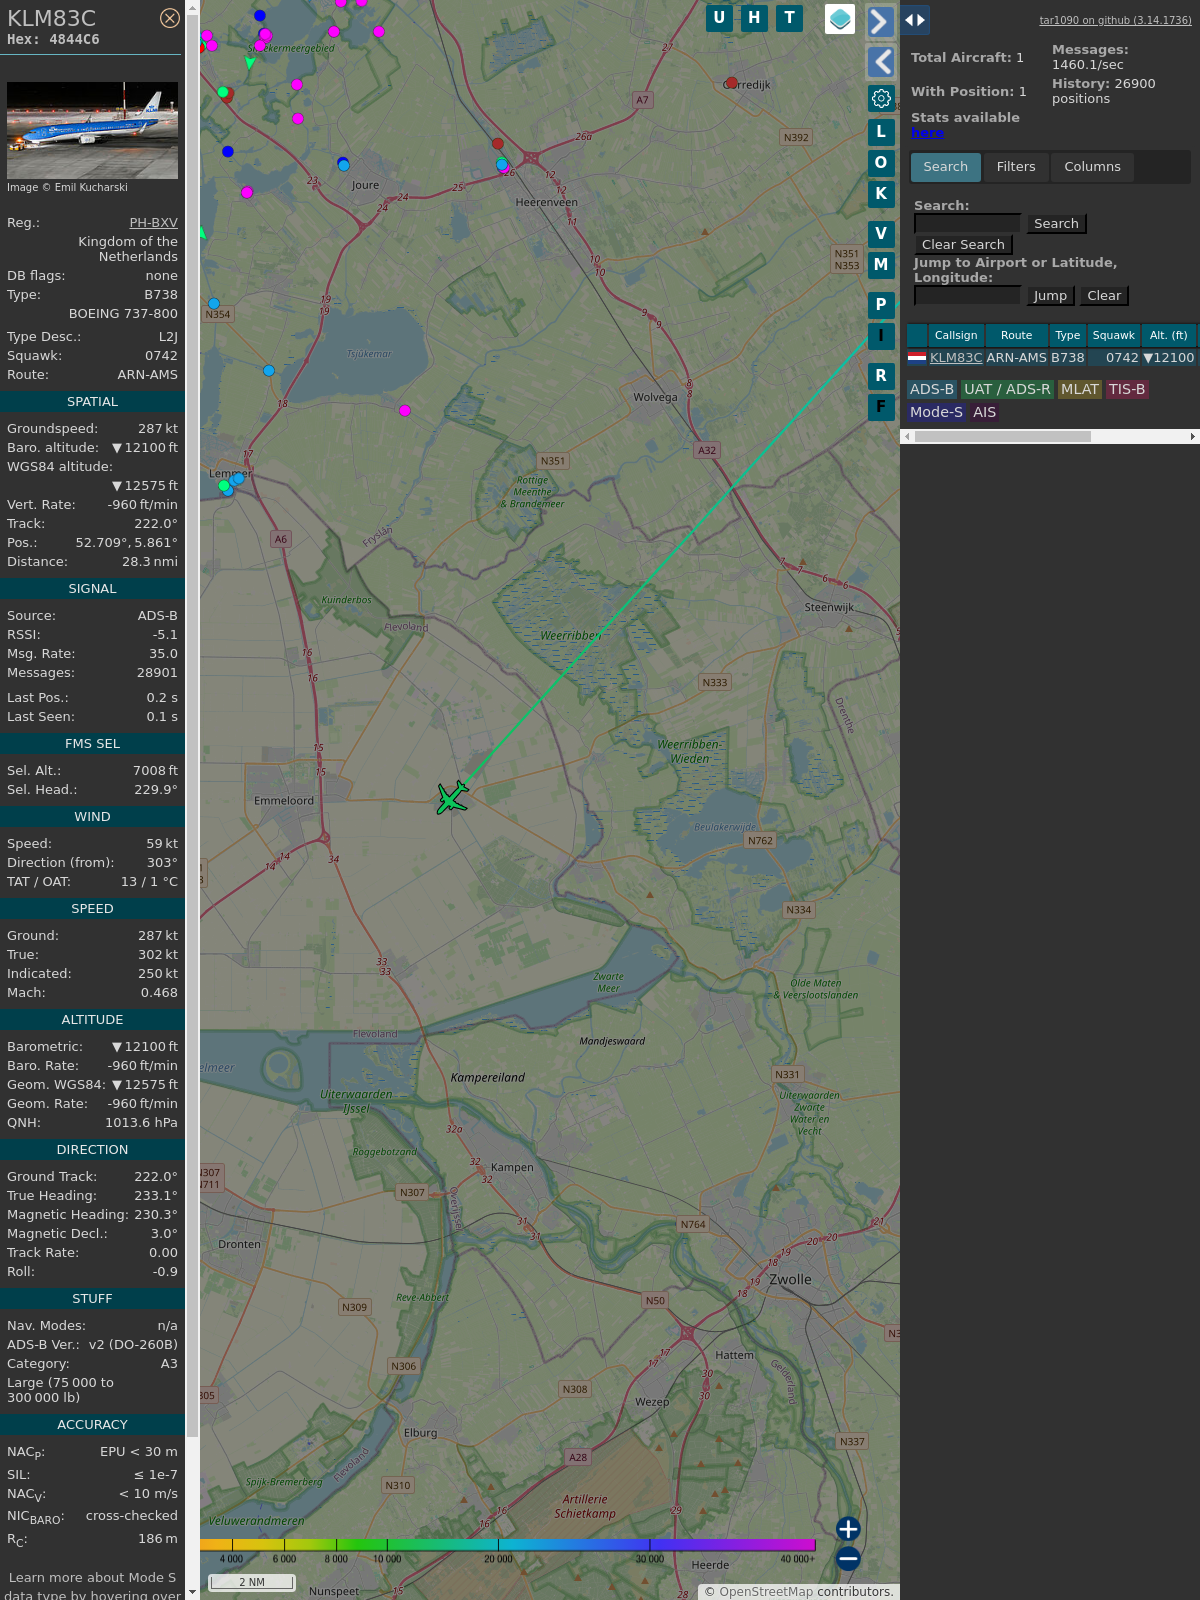This screenshot has width=1200, height=1600.
Task: Close the KLM83C aircraft info panel
Action: 170,18
